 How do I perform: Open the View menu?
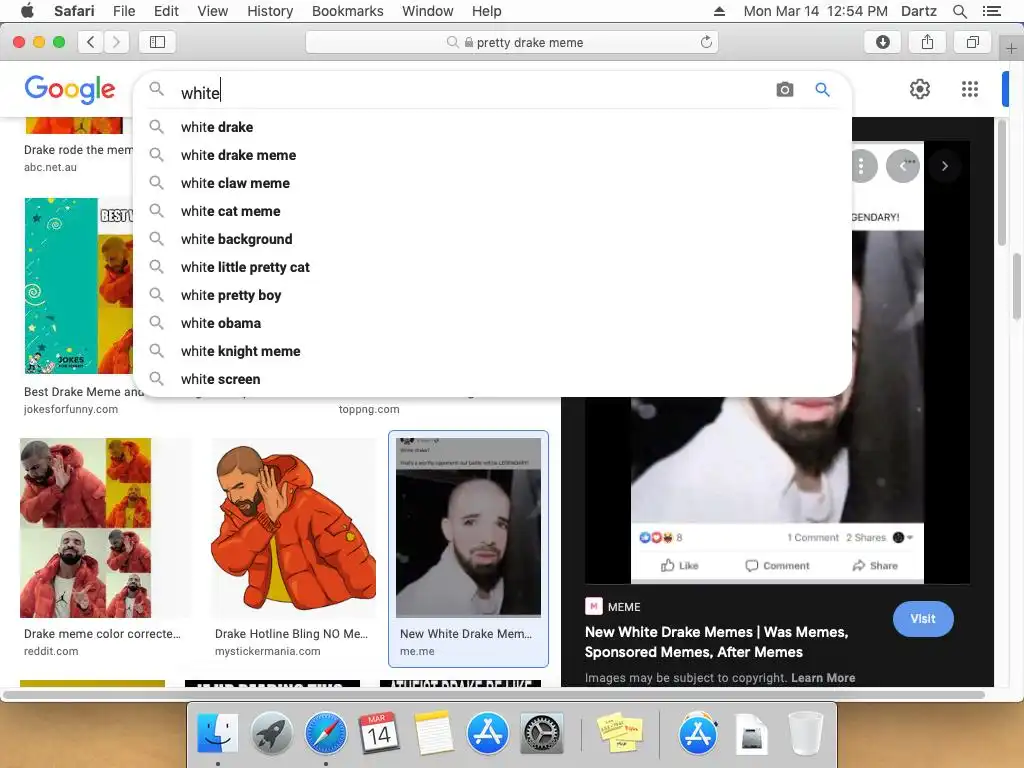[x=213, y=11]
